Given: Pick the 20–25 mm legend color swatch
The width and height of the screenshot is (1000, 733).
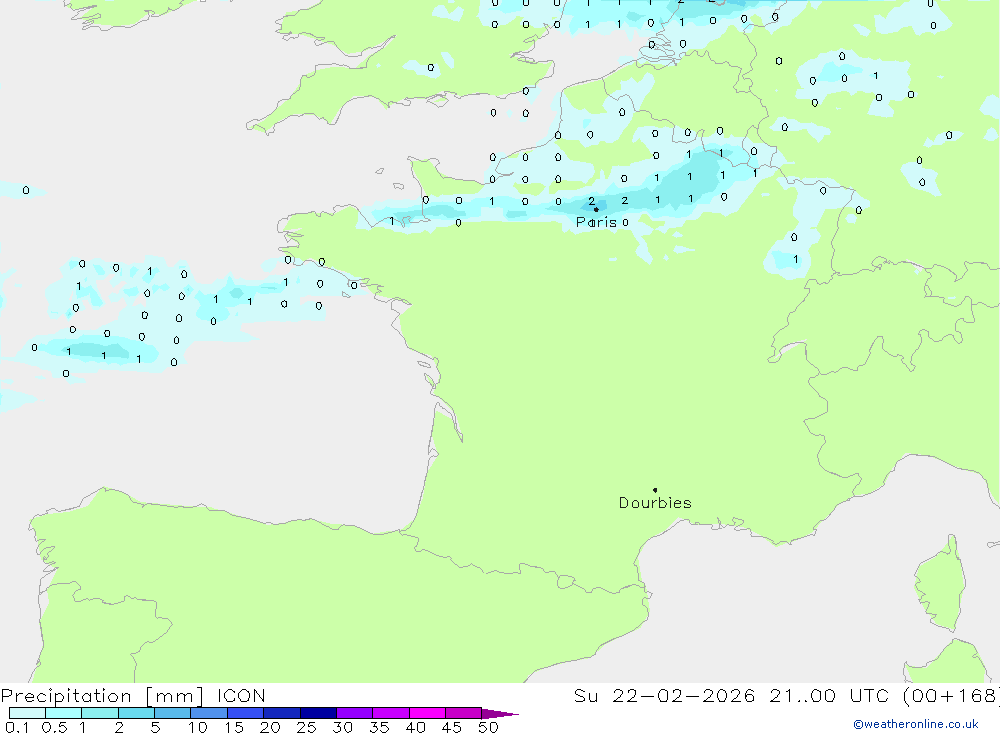Looking at the screenshot, I should coord(281,713).
